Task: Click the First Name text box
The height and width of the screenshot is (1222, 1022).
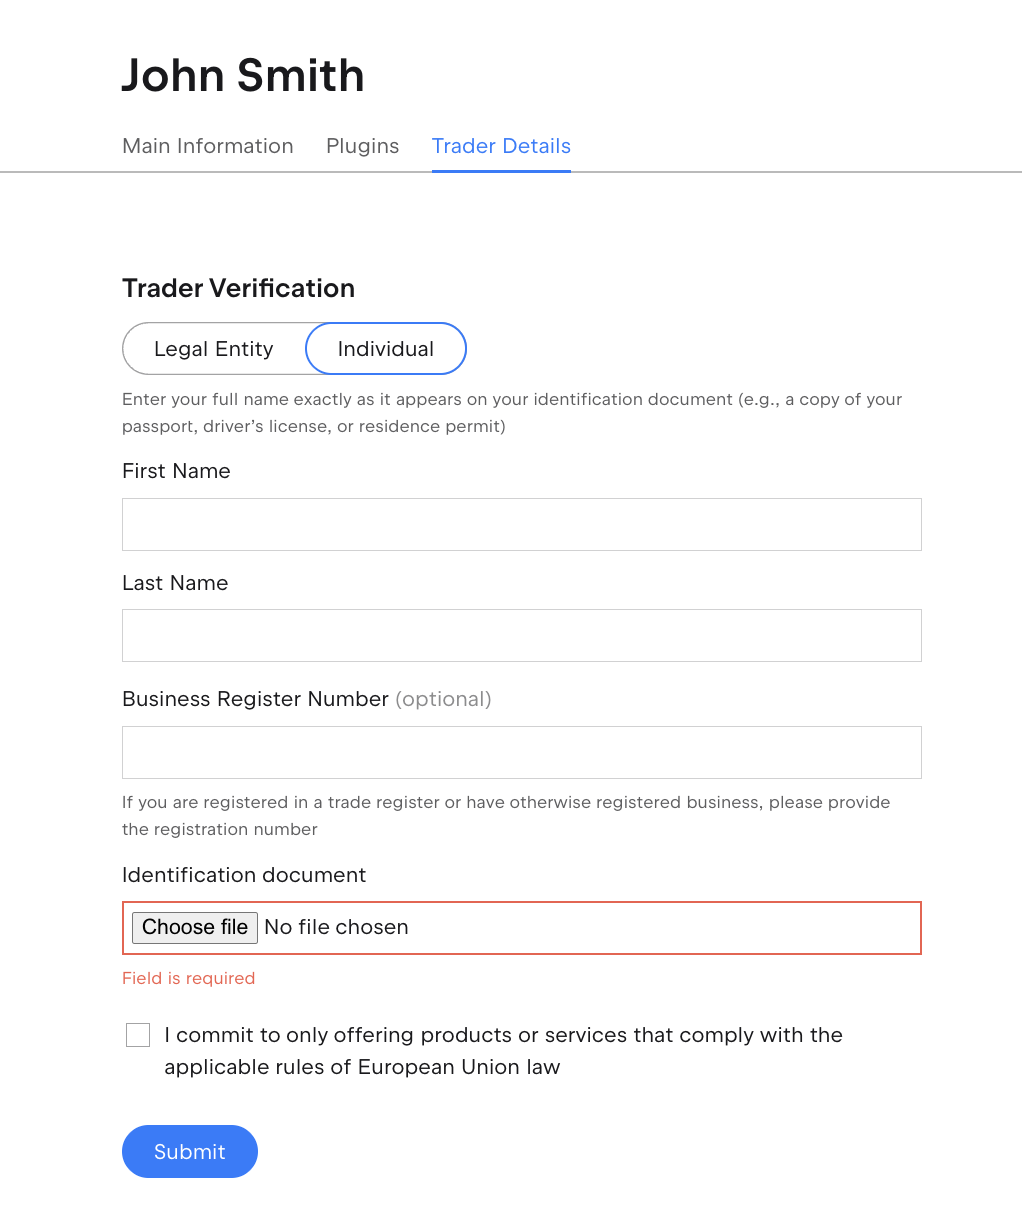Action: [521, 524]
